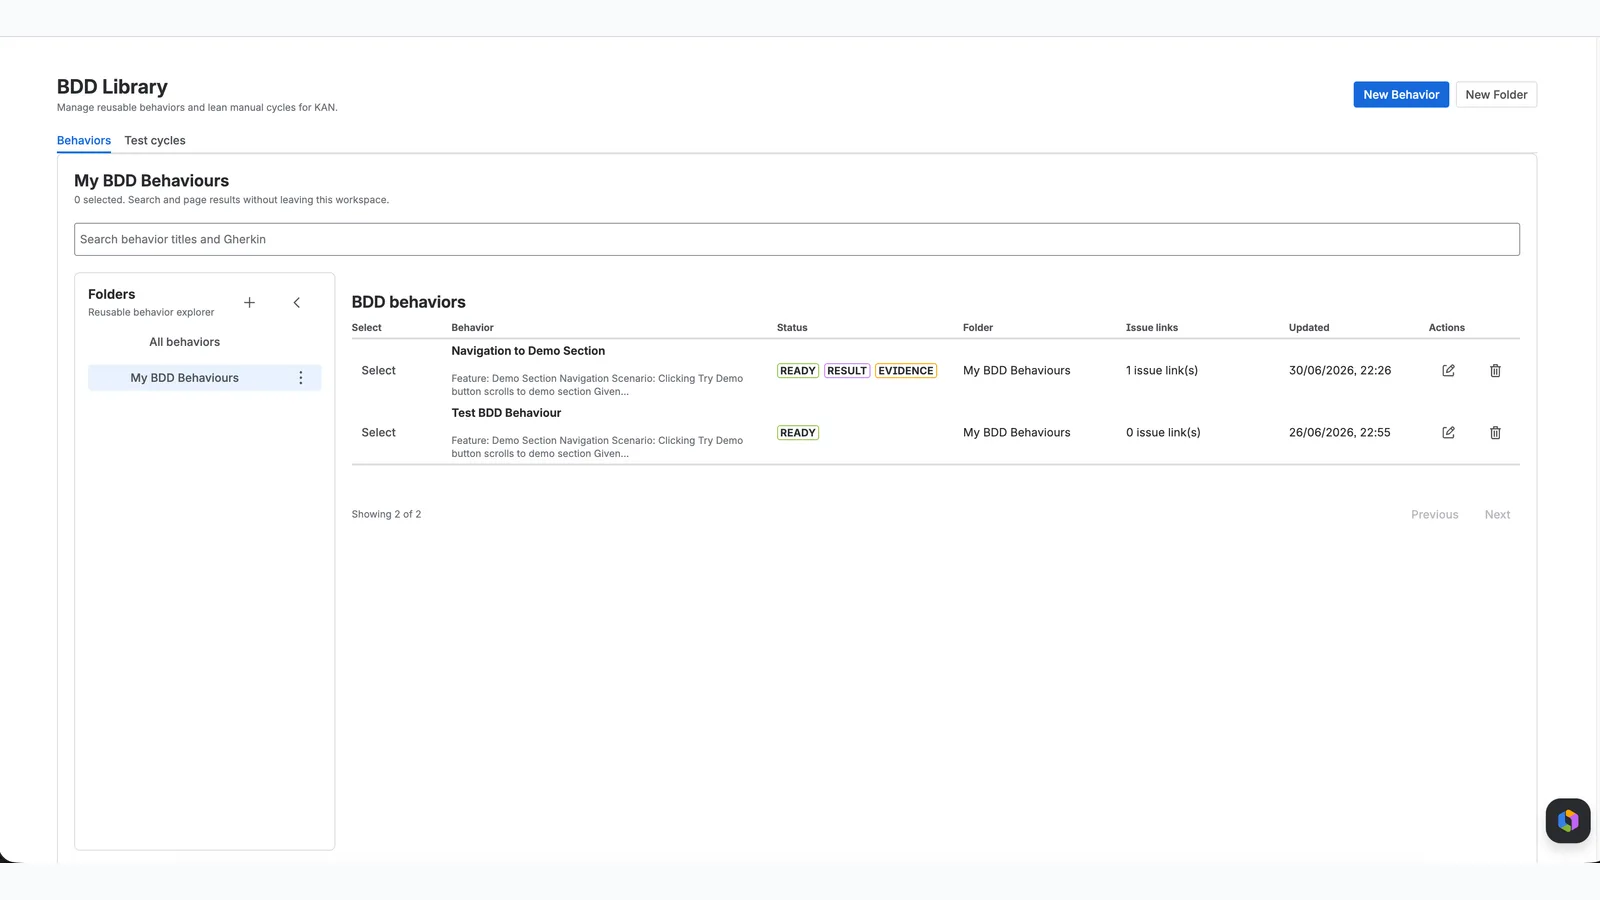Click the 0 issue link(s) cell
The image size is (1600, 900).
click(1163, 432)
